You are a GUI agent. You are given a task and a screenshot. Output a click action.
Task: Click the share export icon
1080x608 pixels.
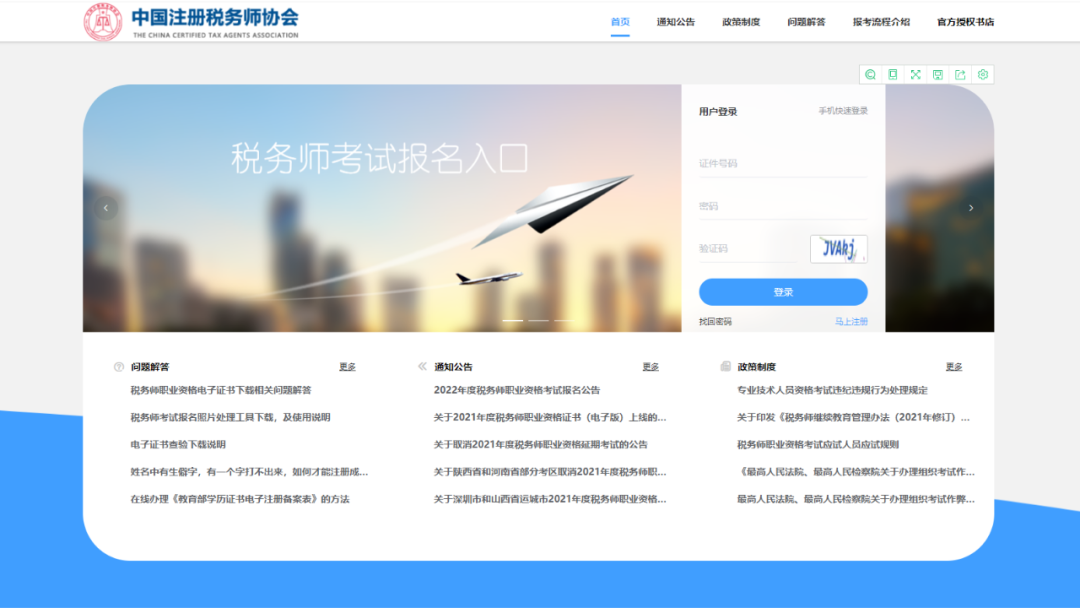click(960, 74)
